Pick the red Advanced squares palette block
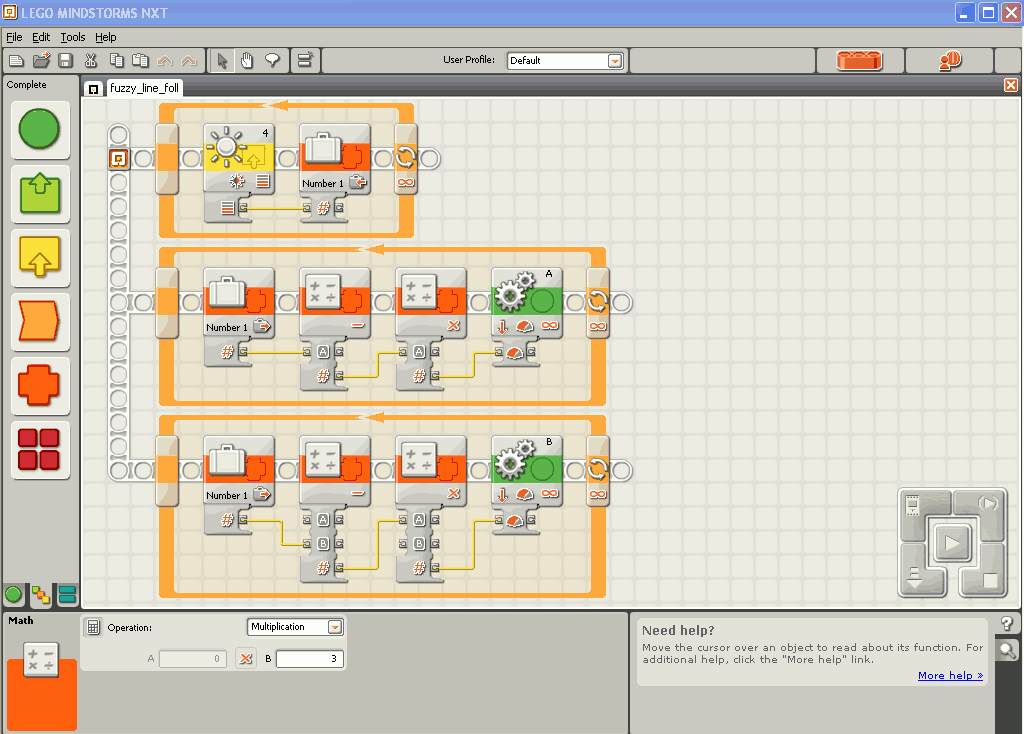This screenshot has width=1024, height=734. pyautogui.click(x=39, y=449)
